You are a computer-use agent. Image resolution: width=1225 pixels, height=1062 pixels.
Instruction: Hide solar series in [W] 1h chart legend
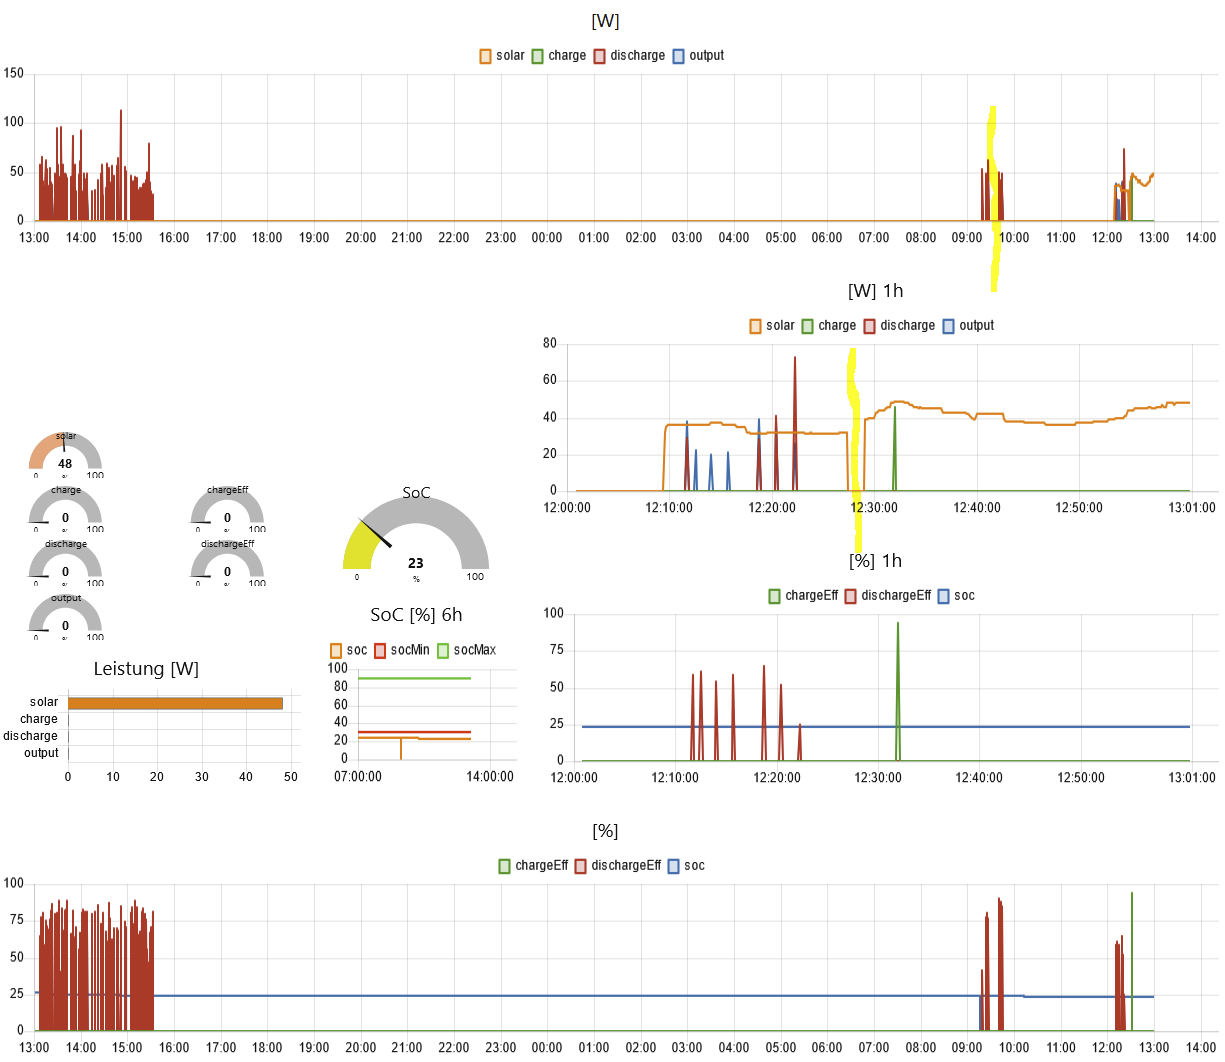tap(772, 326)
